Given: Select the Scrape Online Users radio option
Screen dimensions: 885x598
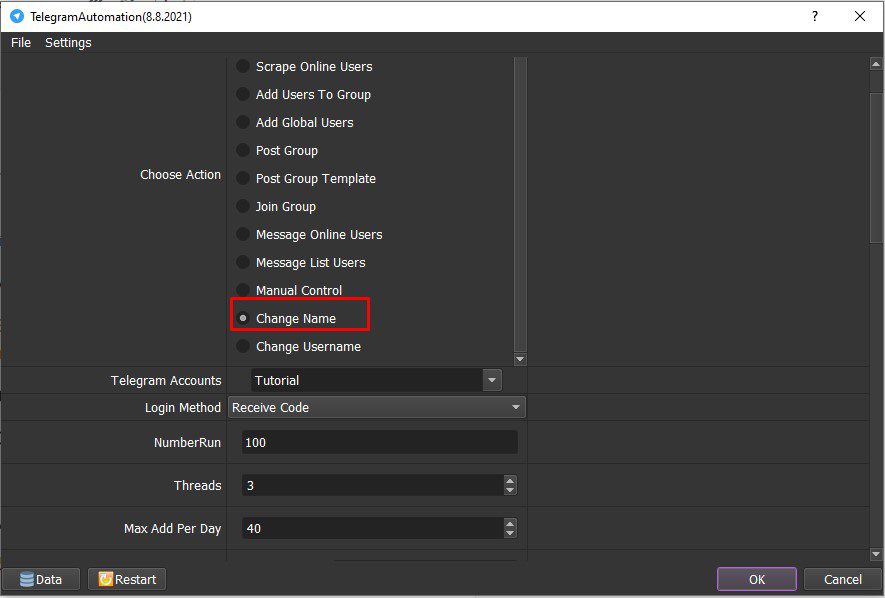Looking at the screenshot, I should (243, 66).
